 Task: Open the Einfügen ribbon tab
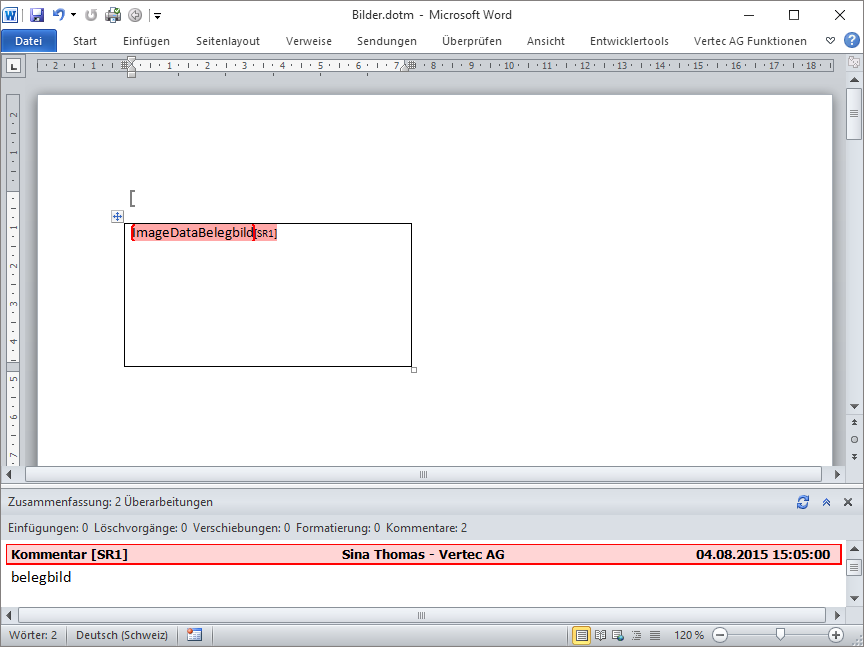click(x=146, y=41)
